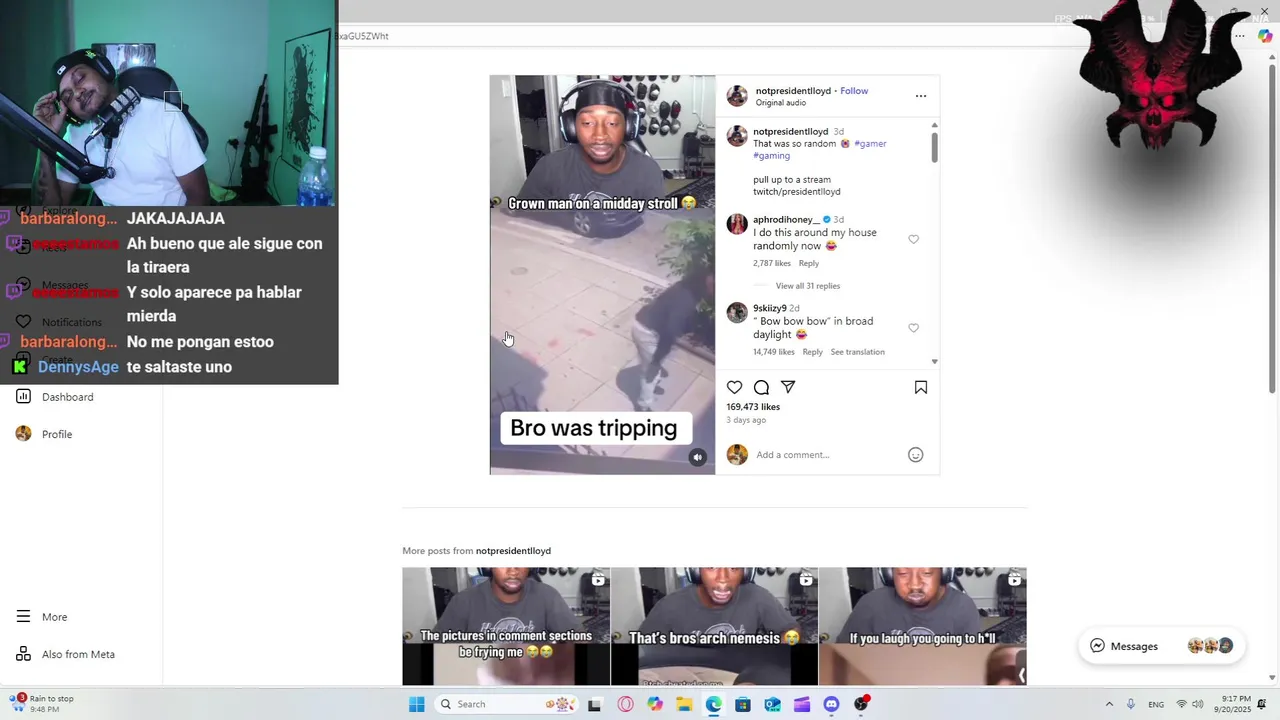
Task: Open Also from Meta menu
Action: click(66, 654)
